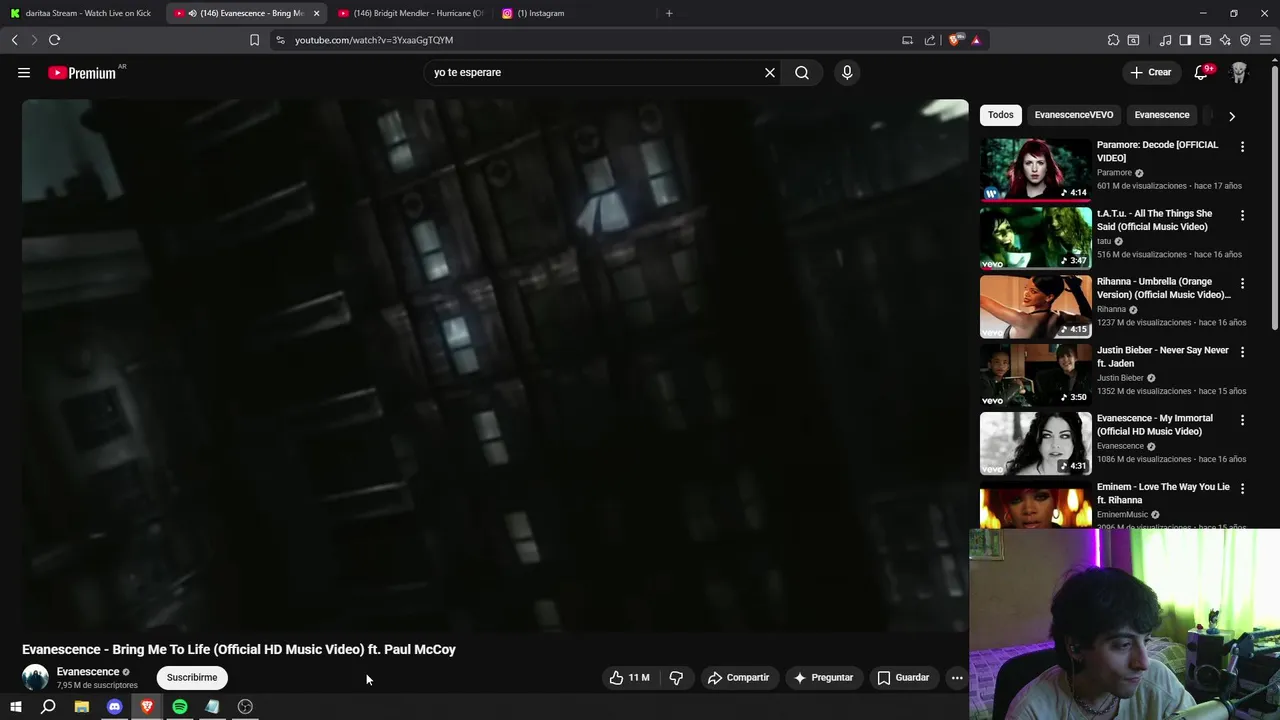Open options menu for My Immortal
Viewport: 1280px width, 720px height.
[x=1242, y=420]
